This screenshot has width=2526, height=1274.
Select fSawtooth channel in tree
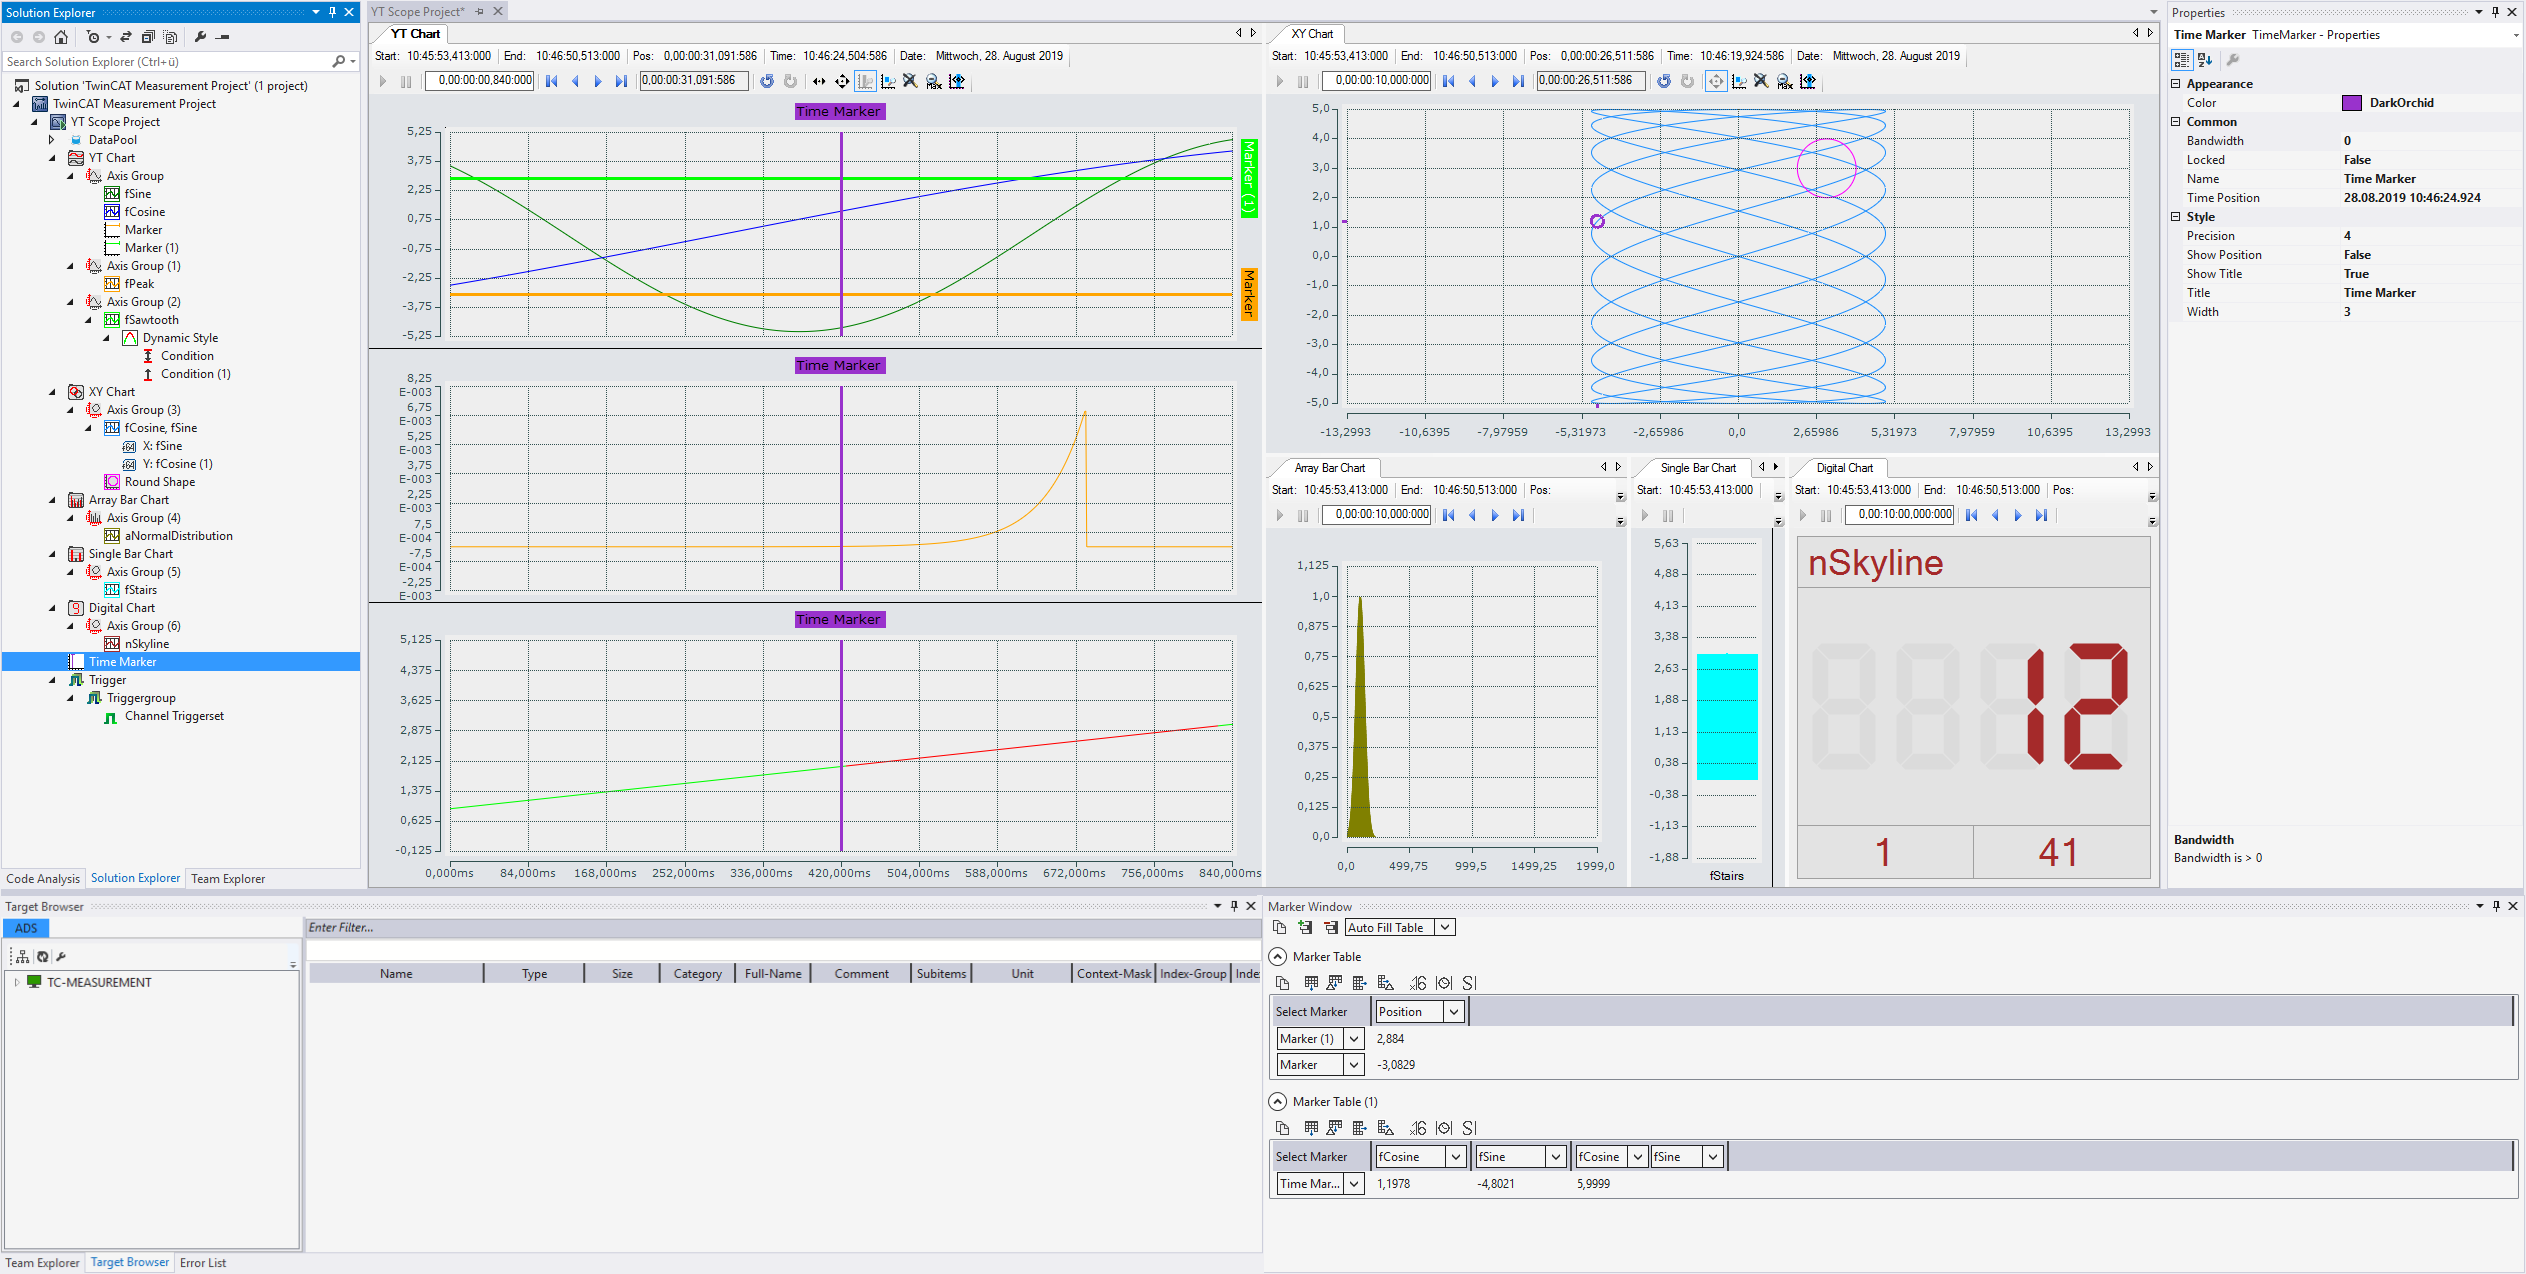152,320
